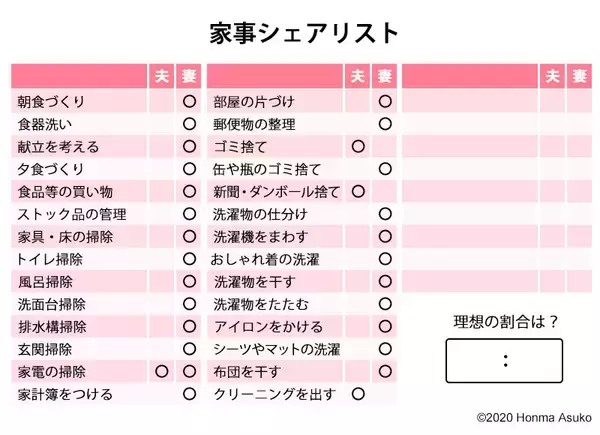Screen dimensions: 600x435
Task: Click the 洗濯機をまわす task label
Action: click(260, 237)
